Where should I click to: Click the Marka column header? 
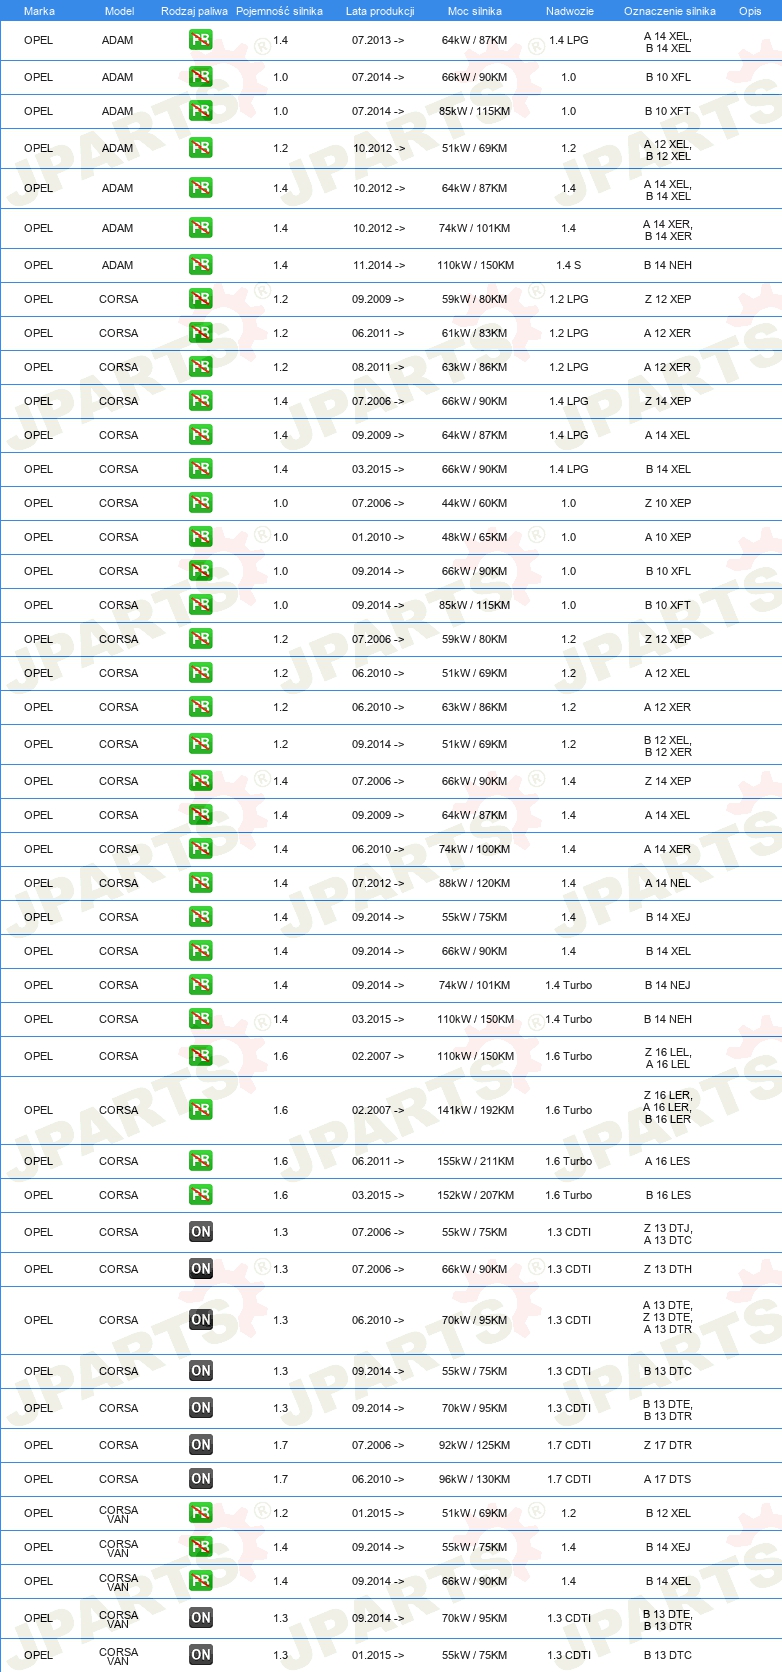[x=39, y=11]
